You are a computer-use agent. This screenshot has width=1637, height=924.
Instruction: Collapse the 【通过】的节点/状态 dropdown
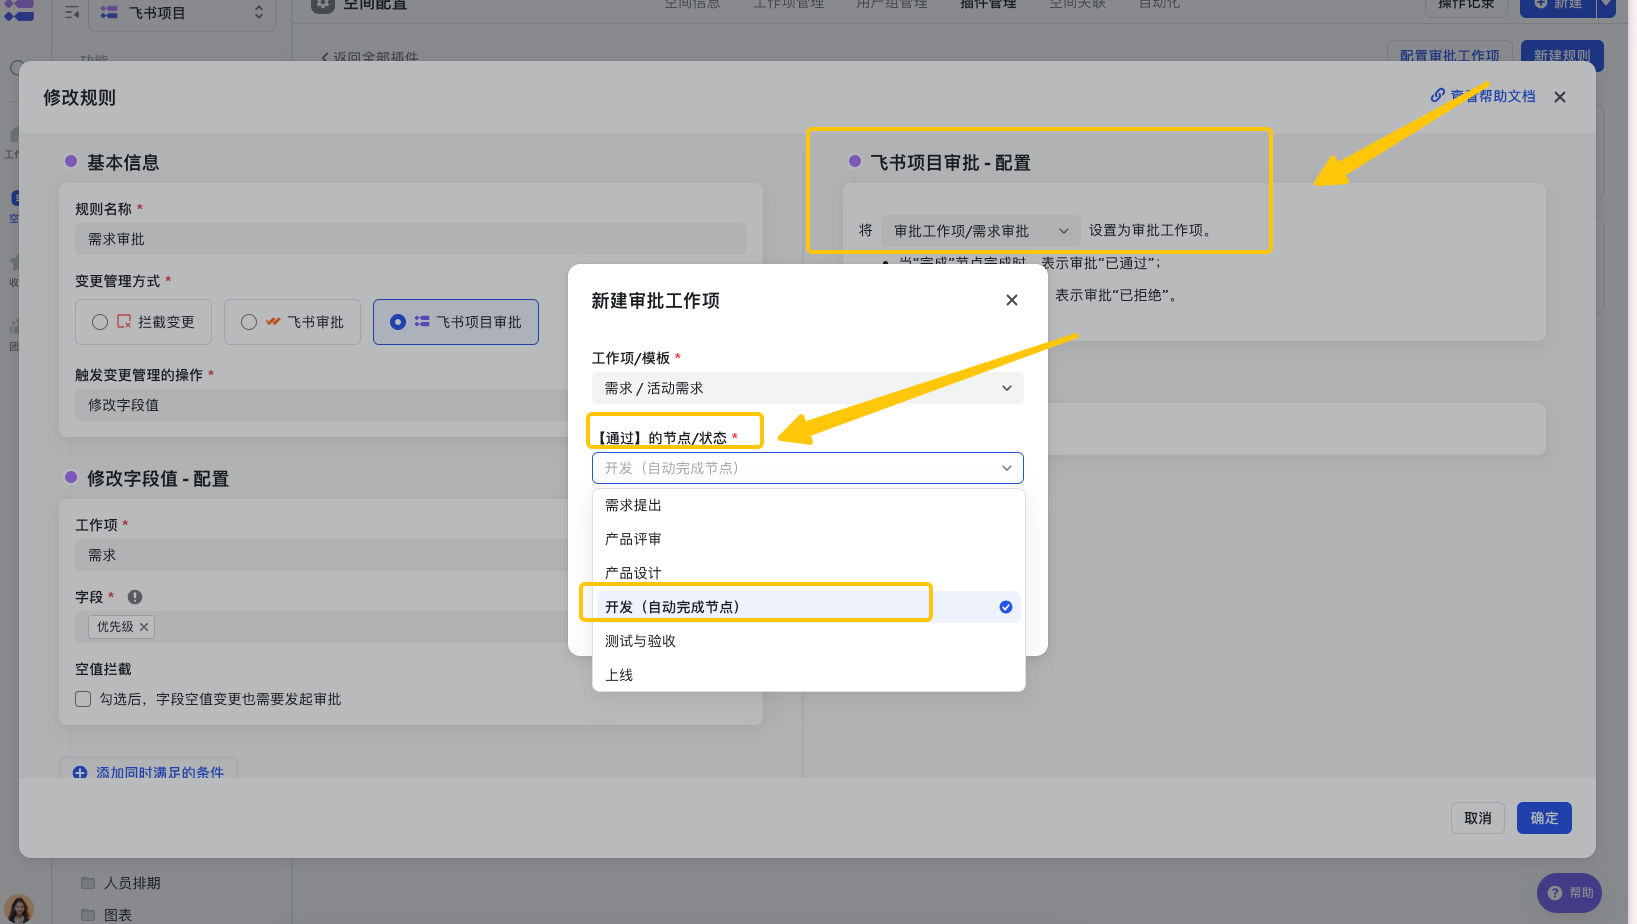[x=808, y=468]
